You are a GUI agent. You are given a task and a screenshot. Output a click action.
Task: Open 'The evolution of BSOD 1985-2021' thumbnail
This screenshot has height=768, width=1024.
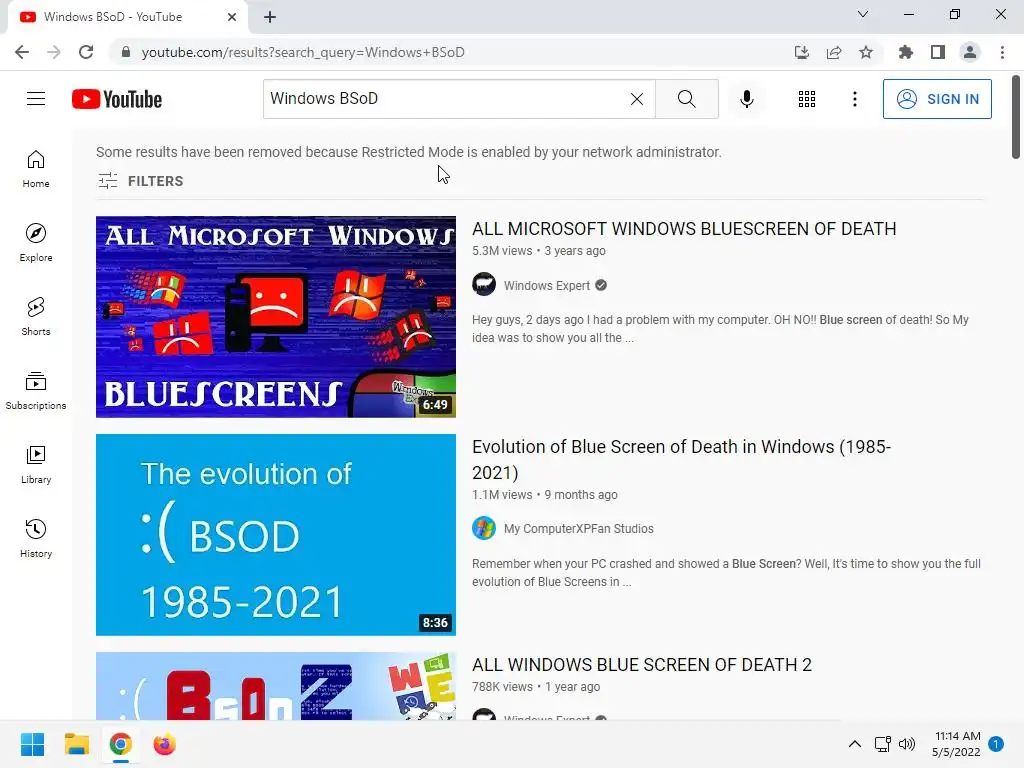click(276, 535)
